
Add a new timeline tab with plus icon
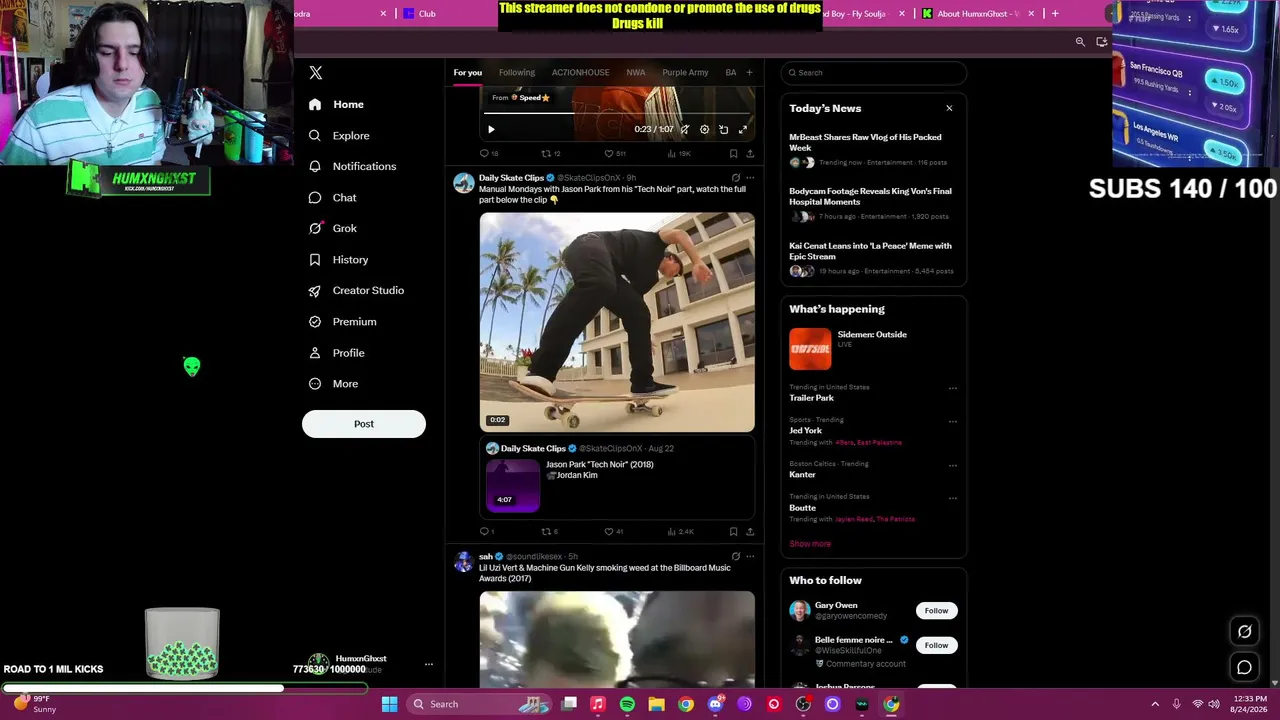(749, 72)
